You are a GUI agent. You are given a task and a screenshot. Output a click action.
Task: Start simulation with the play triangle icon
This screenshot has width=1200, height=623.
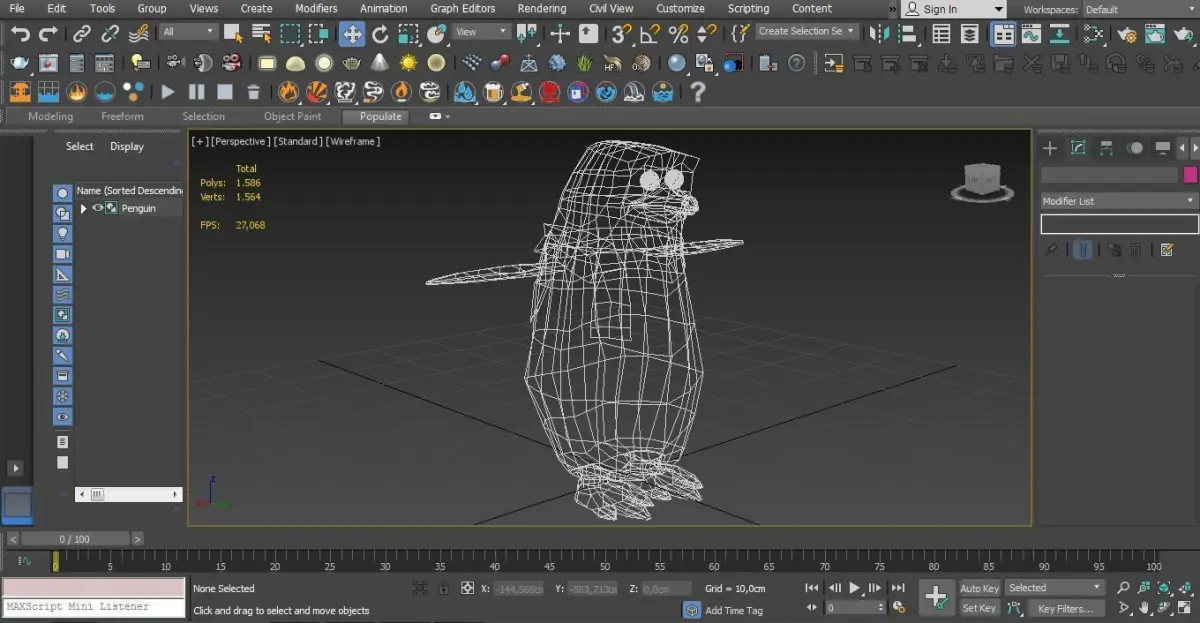(x=168, y=92)
